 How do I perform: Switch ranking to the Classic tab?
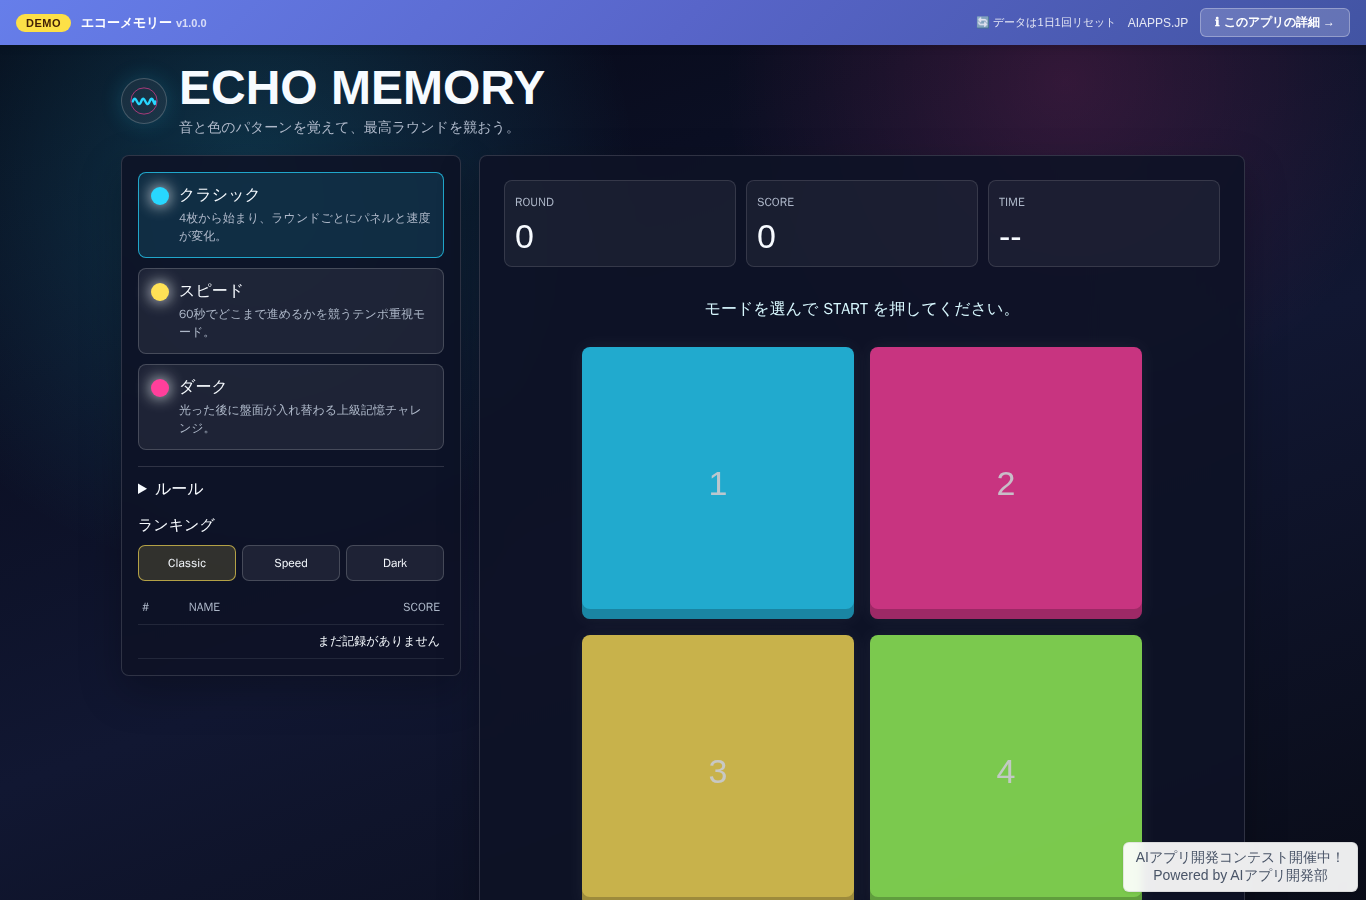[x=187, y=563]
